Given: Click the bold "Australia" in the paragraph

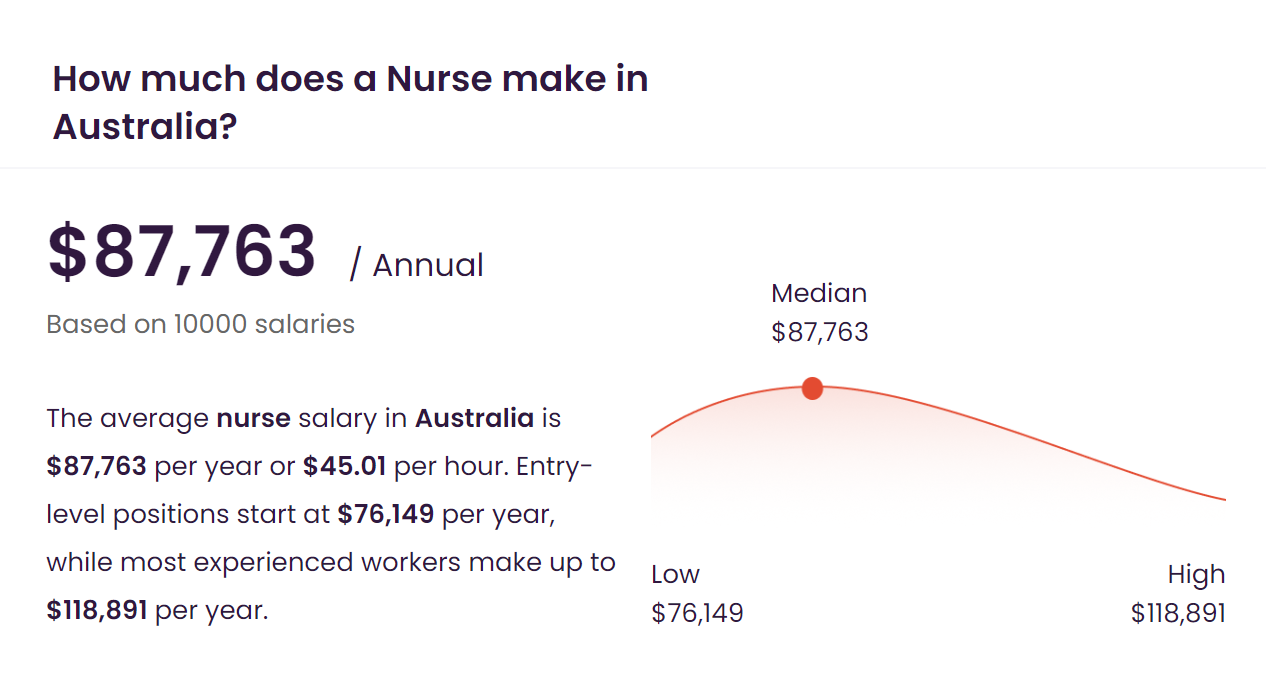Looking at the screenshot, I should (474, 418).
